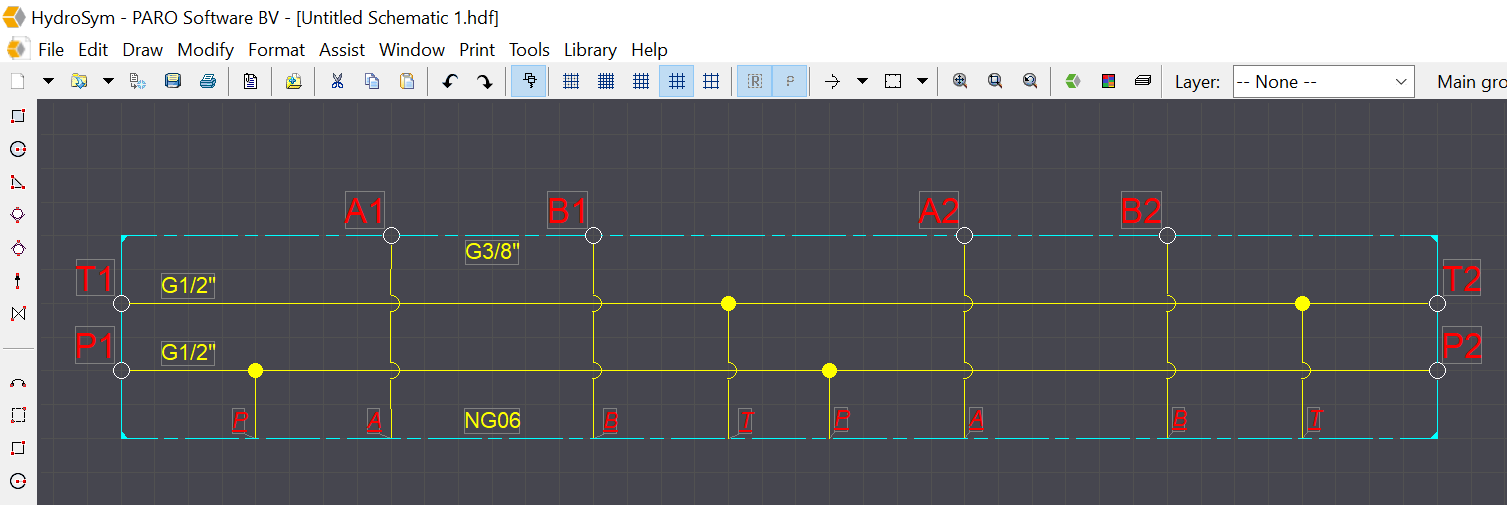Expand the dashed rectangle tool dropdown
1507x505 pixels.
(x=922, y=82)
